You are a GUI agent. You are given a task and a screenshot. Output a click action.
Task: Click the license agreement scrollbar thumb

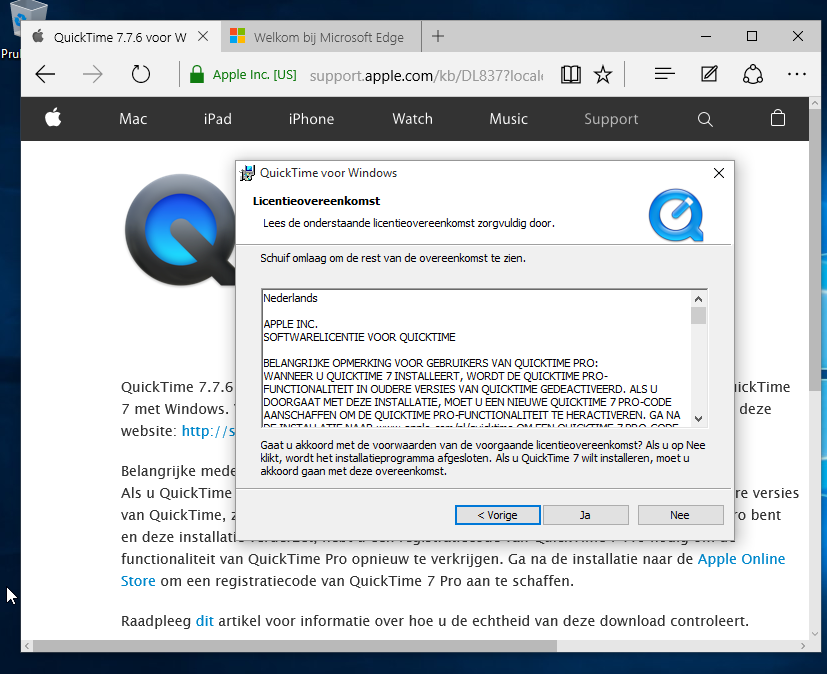[x=698, y=315]
